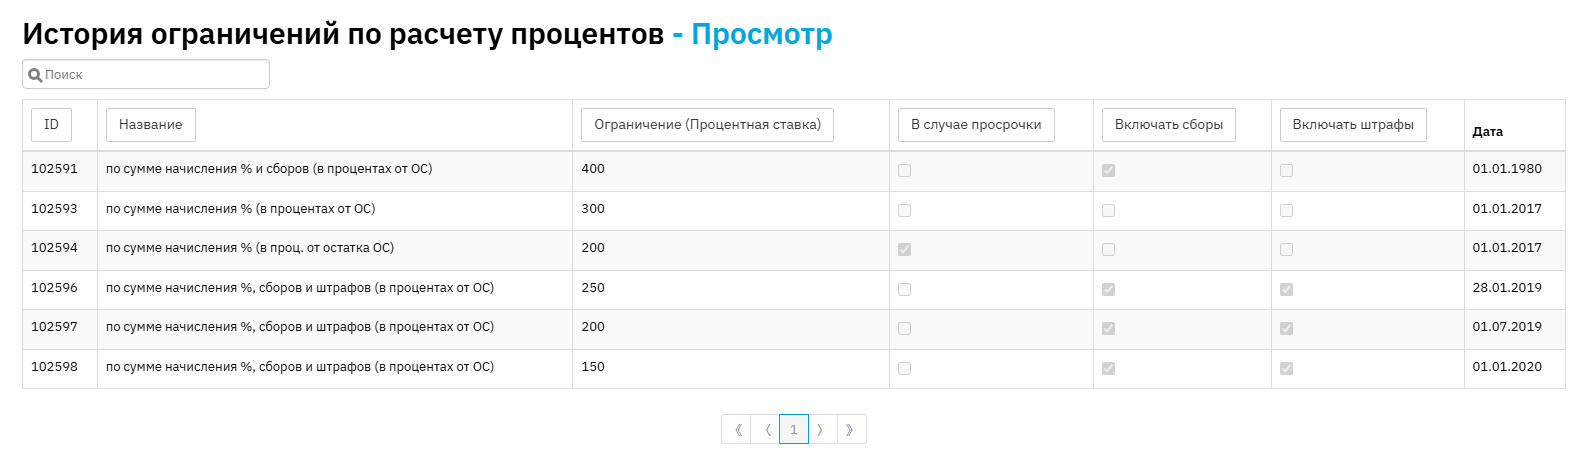The height and width of the screenshot is (461, 1586).
Task: Toggle 'В случае просрочки' checkbox for row 102594
Action: click(904, 249)
